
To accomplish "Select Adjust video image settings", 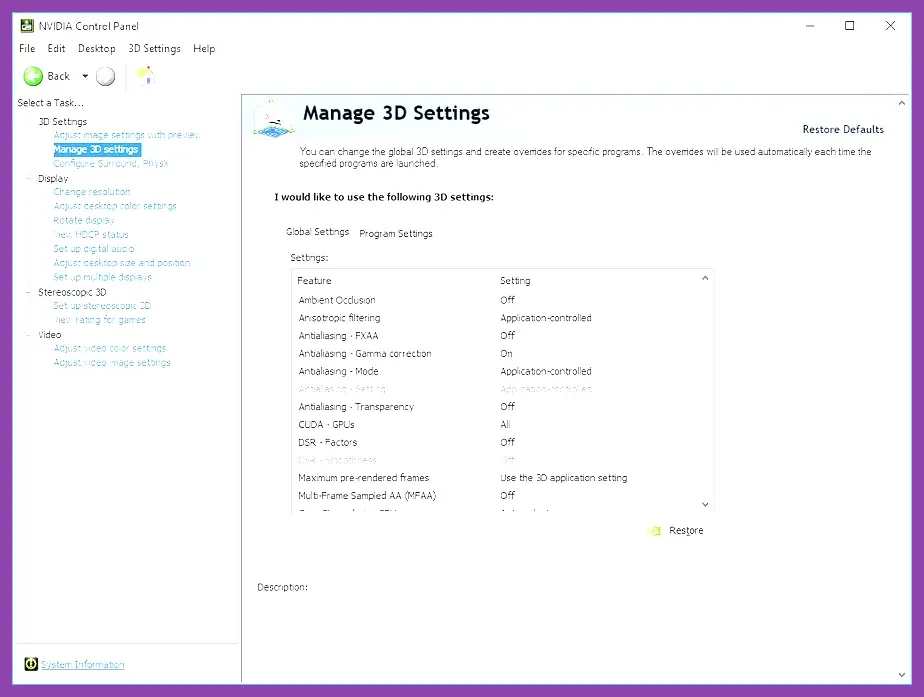I will point(112,362).
